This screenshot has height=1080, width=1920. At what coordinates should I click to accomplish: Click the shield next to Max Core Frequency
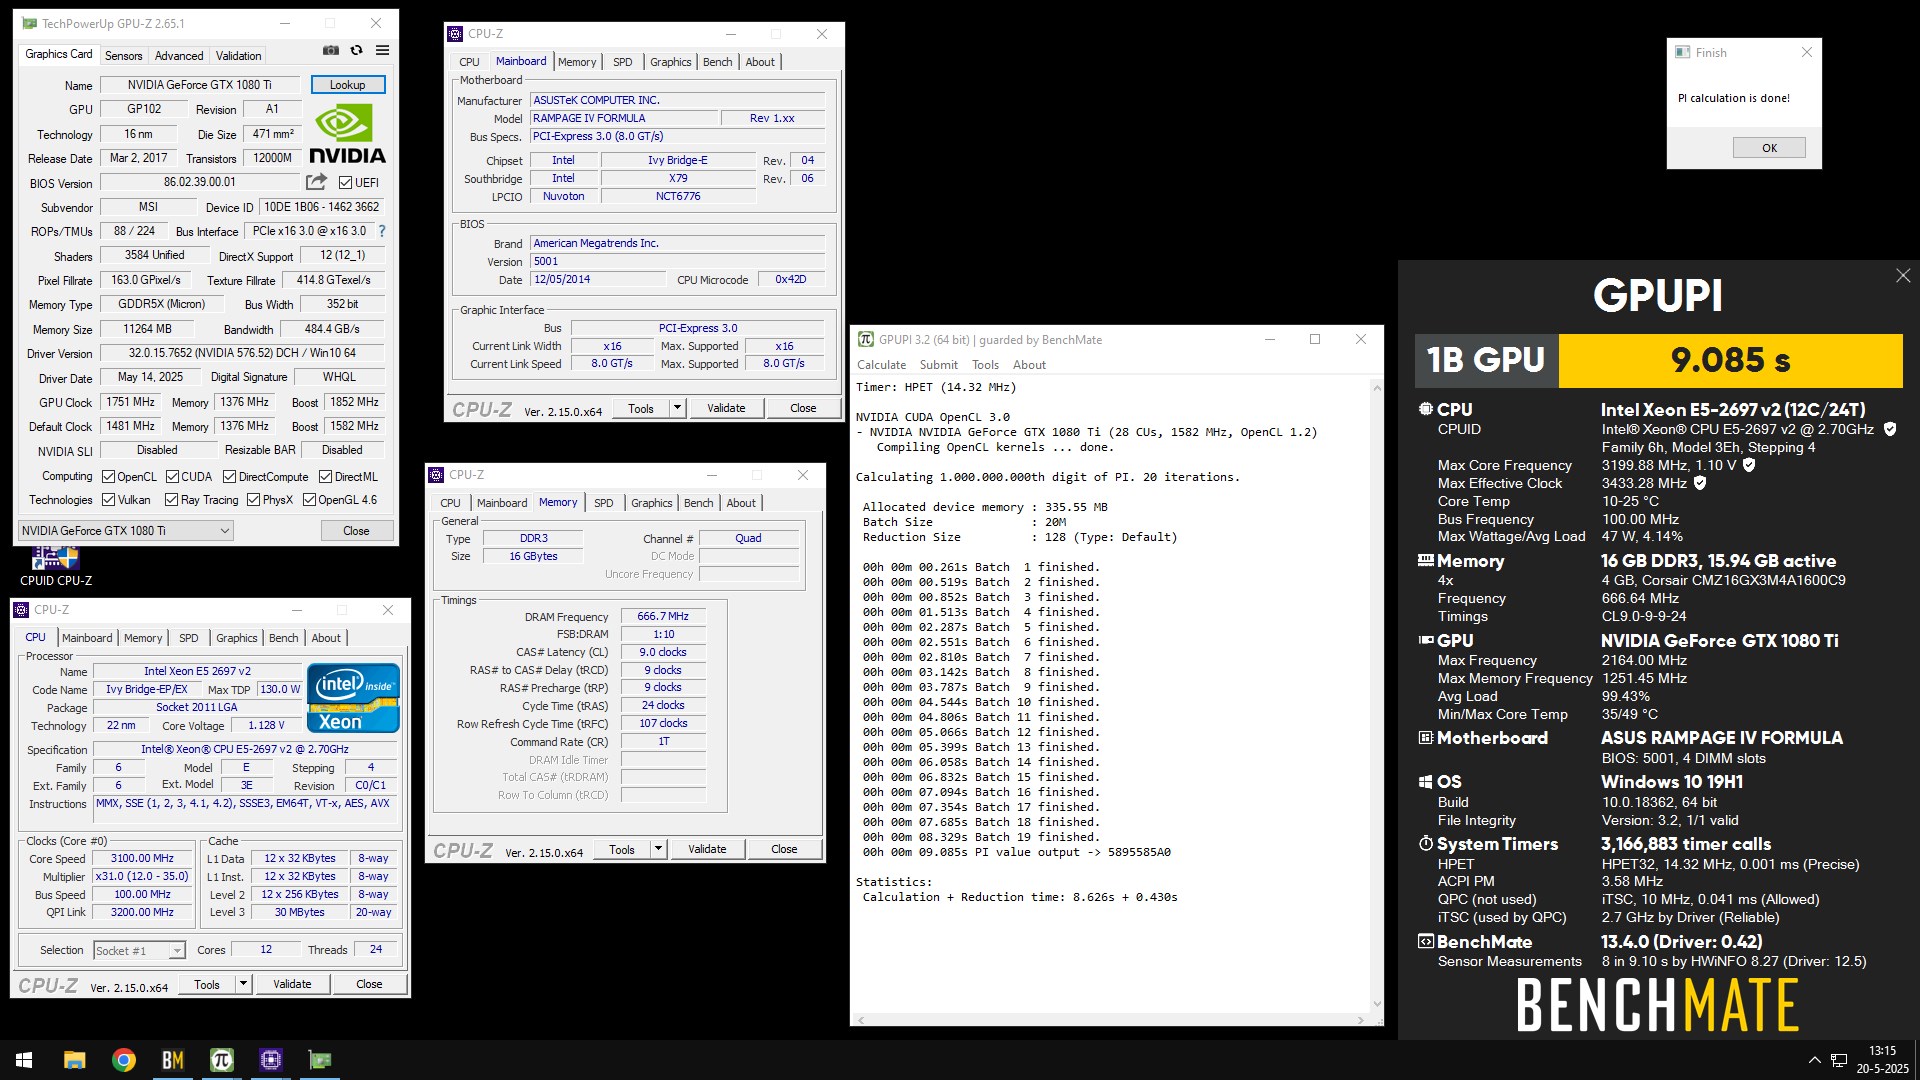1749,465
